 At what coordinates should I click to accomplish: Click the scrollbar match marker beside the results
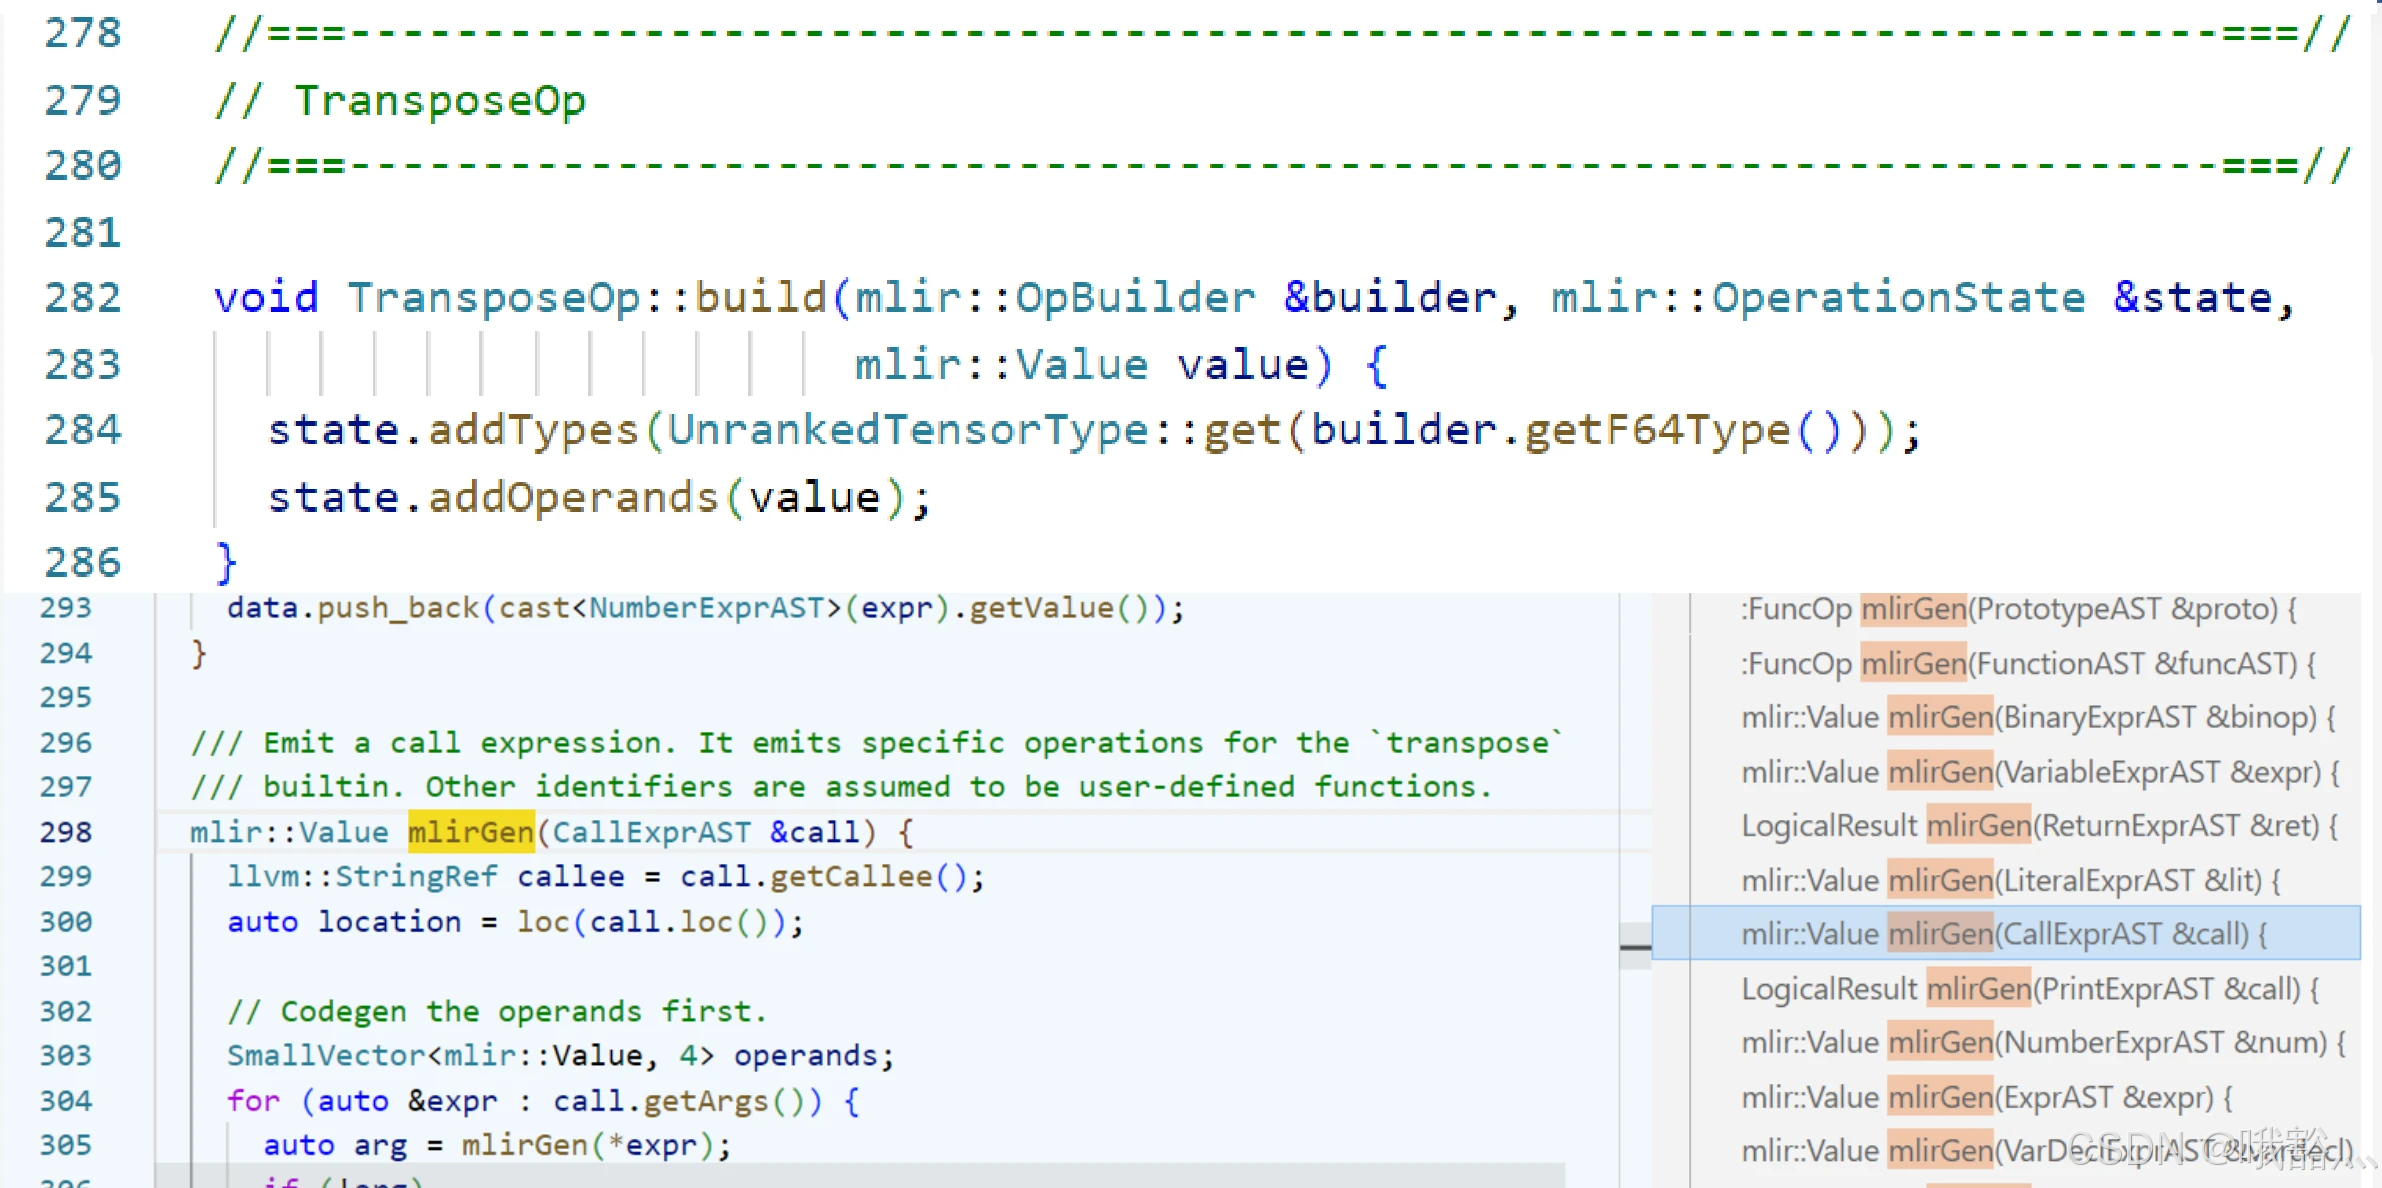1635,946
